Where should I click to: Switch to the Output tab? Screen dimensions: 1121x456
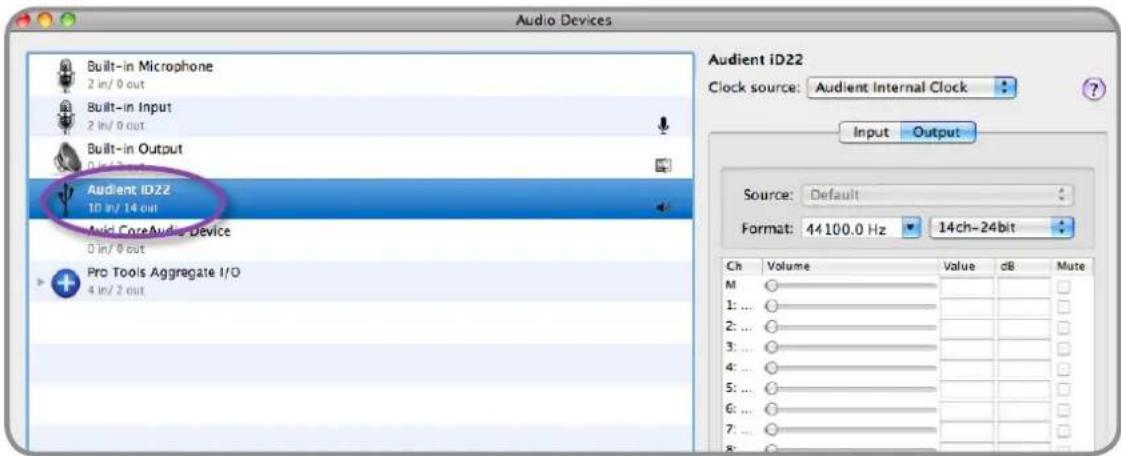(x=937, y=132)
